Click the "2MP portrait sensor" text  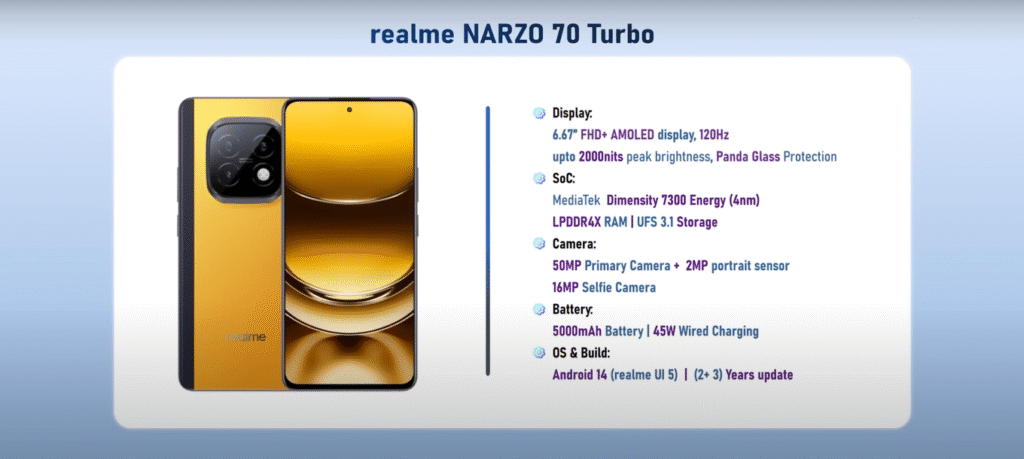[x=737, y=266]
